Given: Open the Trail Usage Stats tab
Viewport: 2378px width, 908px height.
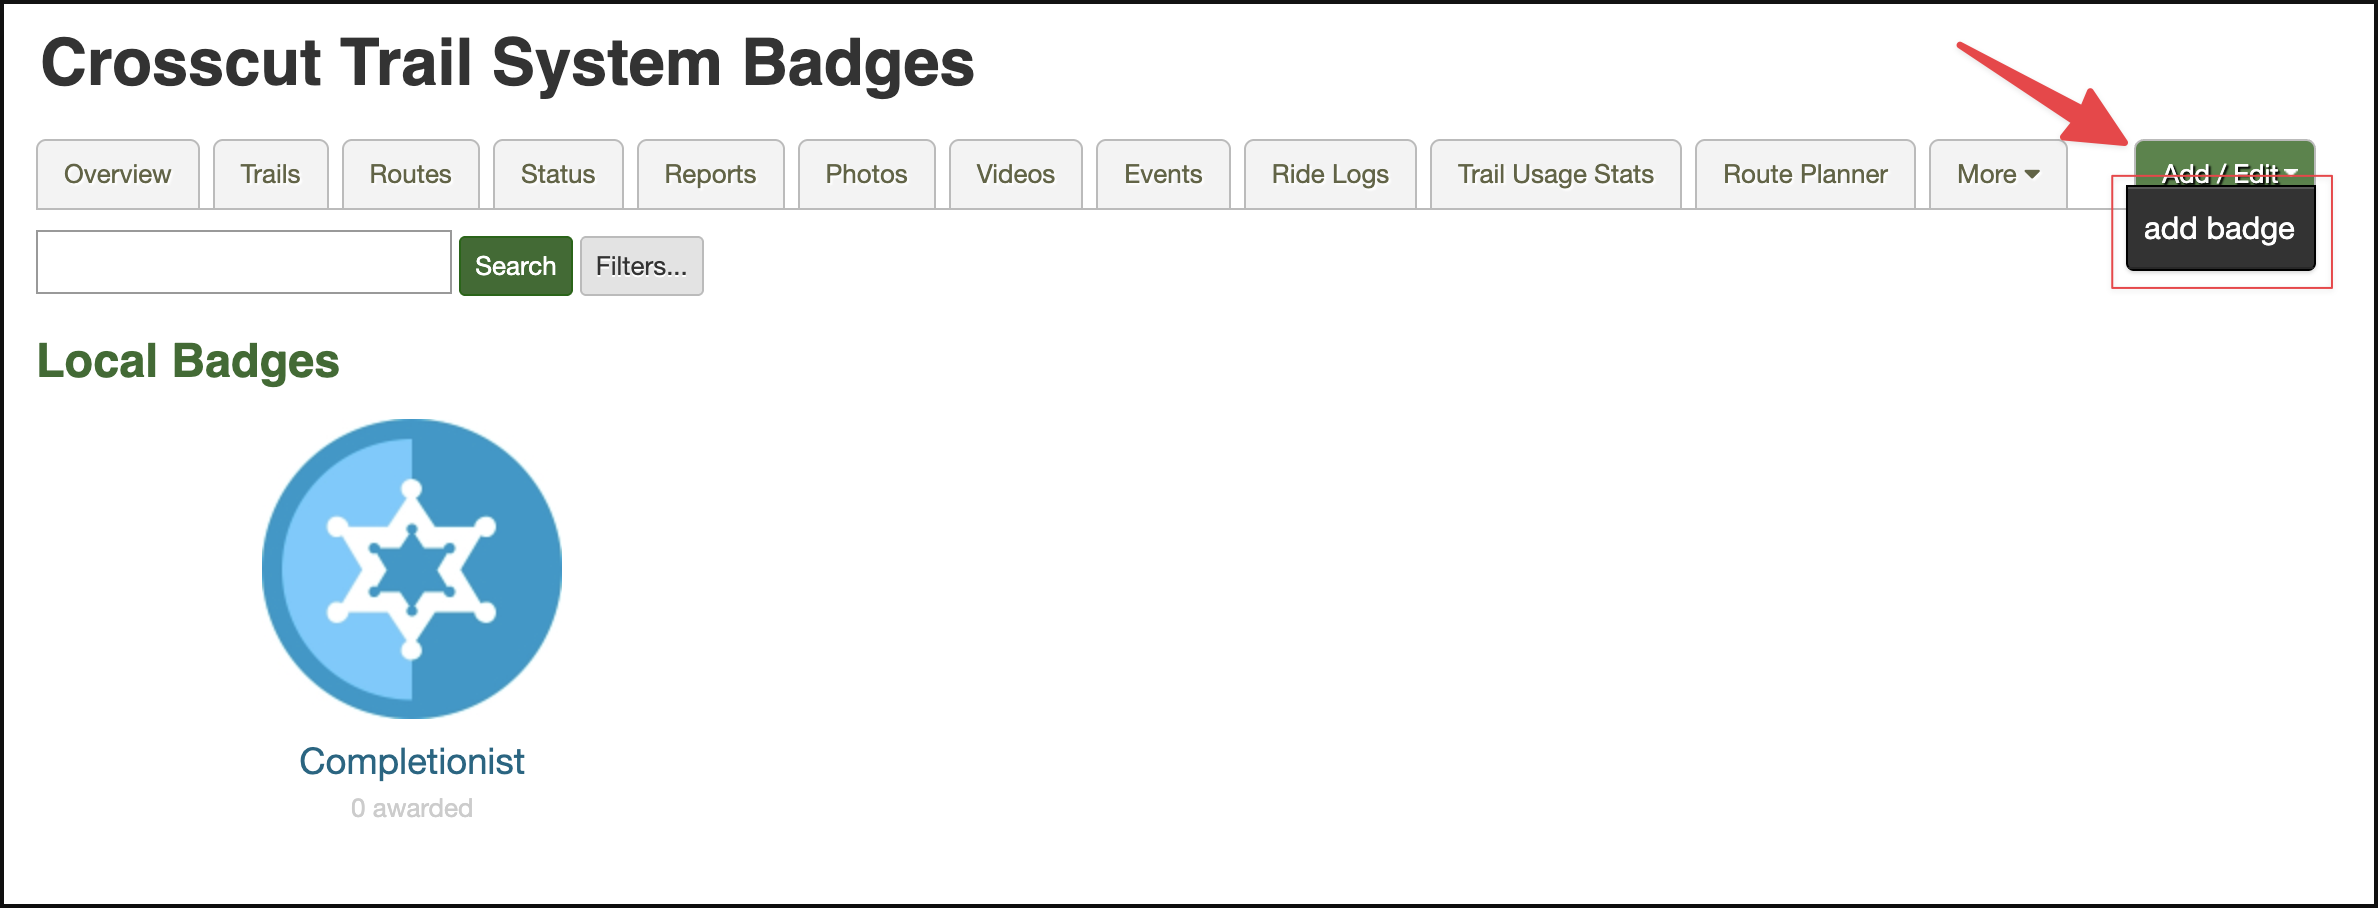Looking at the screenshot, I should (1555, 174).
